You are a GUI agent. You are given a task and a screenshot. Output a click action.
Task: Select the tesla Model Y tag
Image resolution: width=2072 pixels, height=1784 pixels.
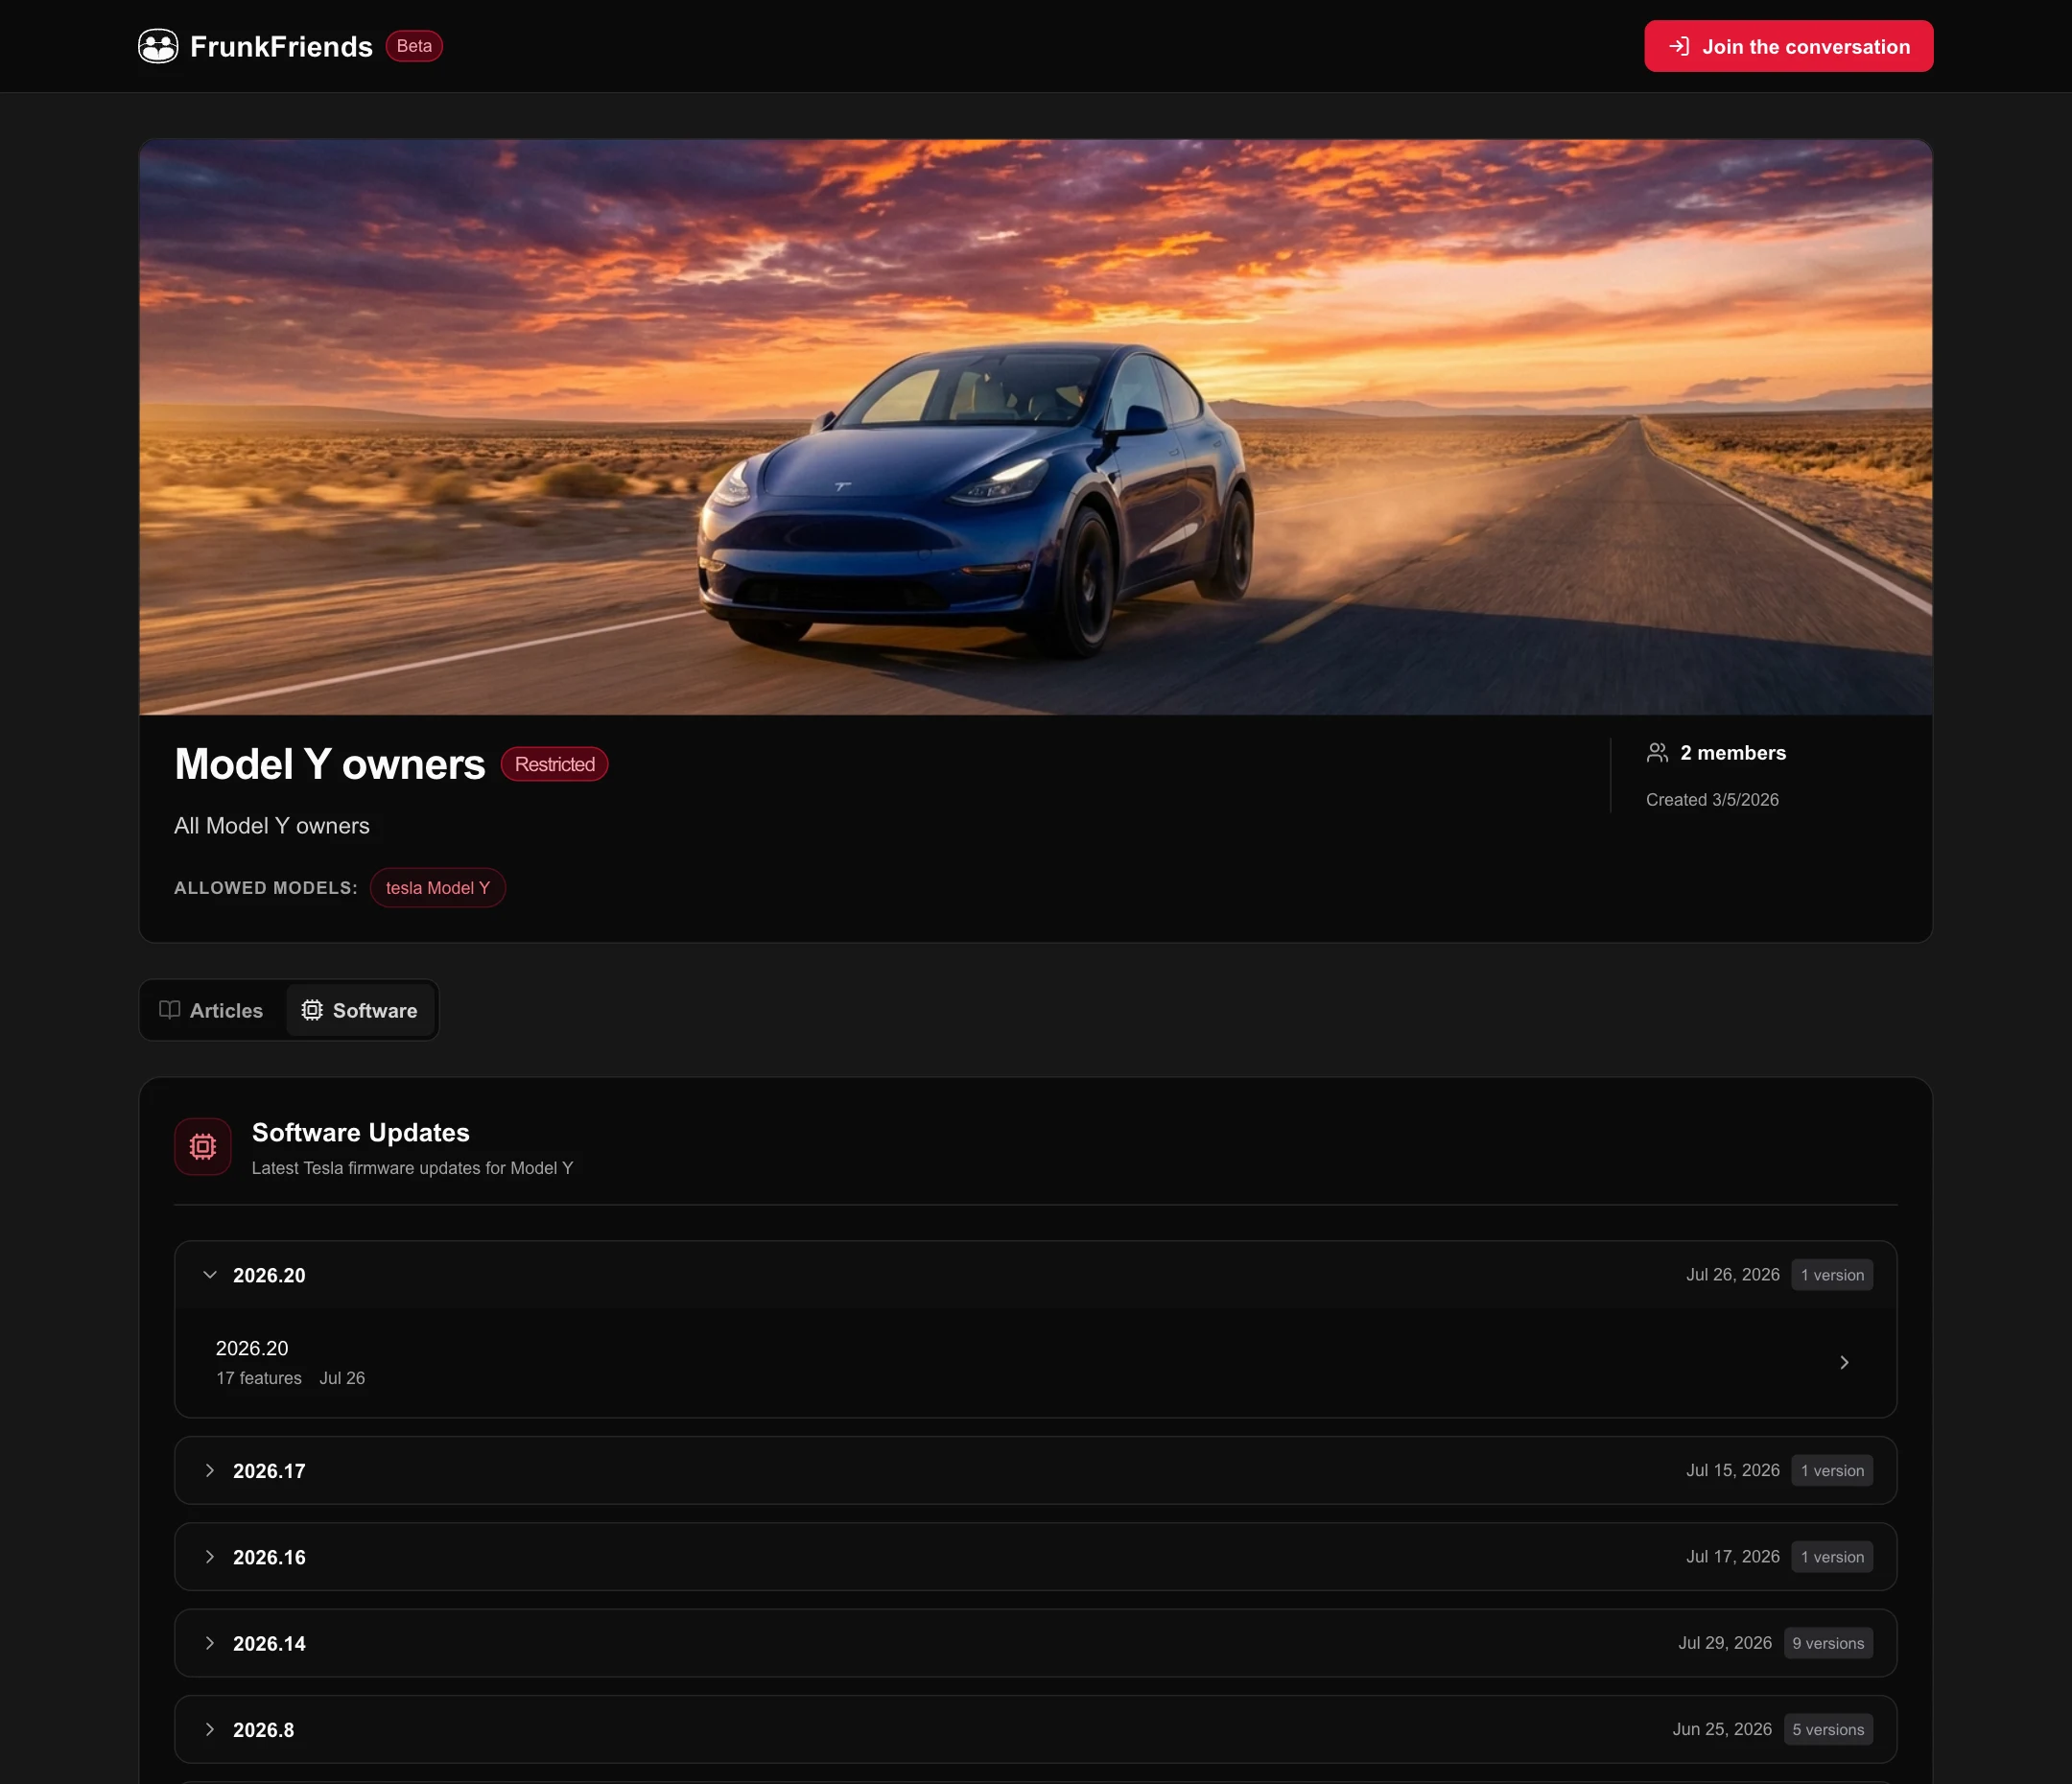pyautogui.click(x=438, y=888)
